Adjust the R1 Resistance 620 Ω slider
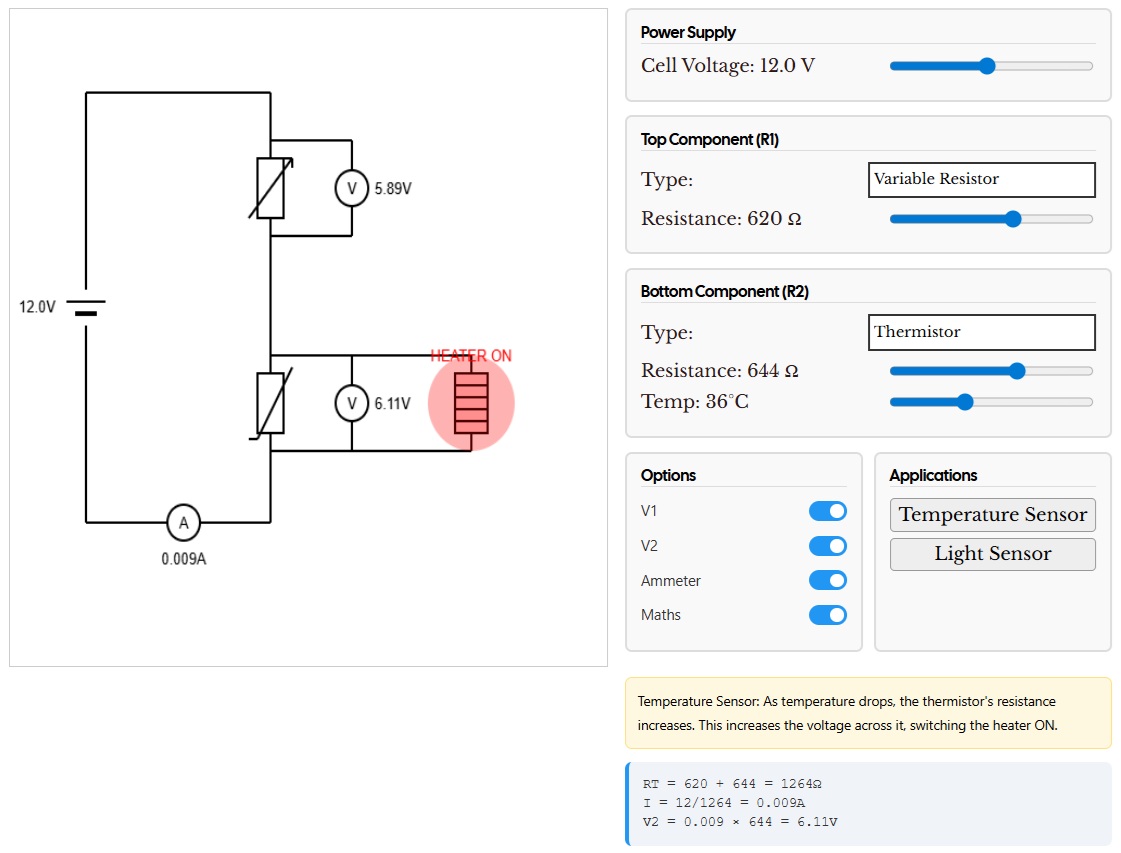The image size is (1121, 853). click(991, 219)
